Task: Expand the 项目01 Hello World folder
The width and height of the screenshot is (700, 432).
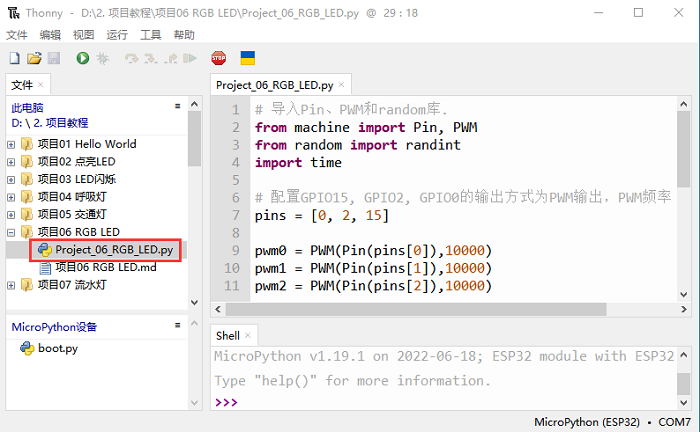Action: pyautogui.click(x=11, y=144)
